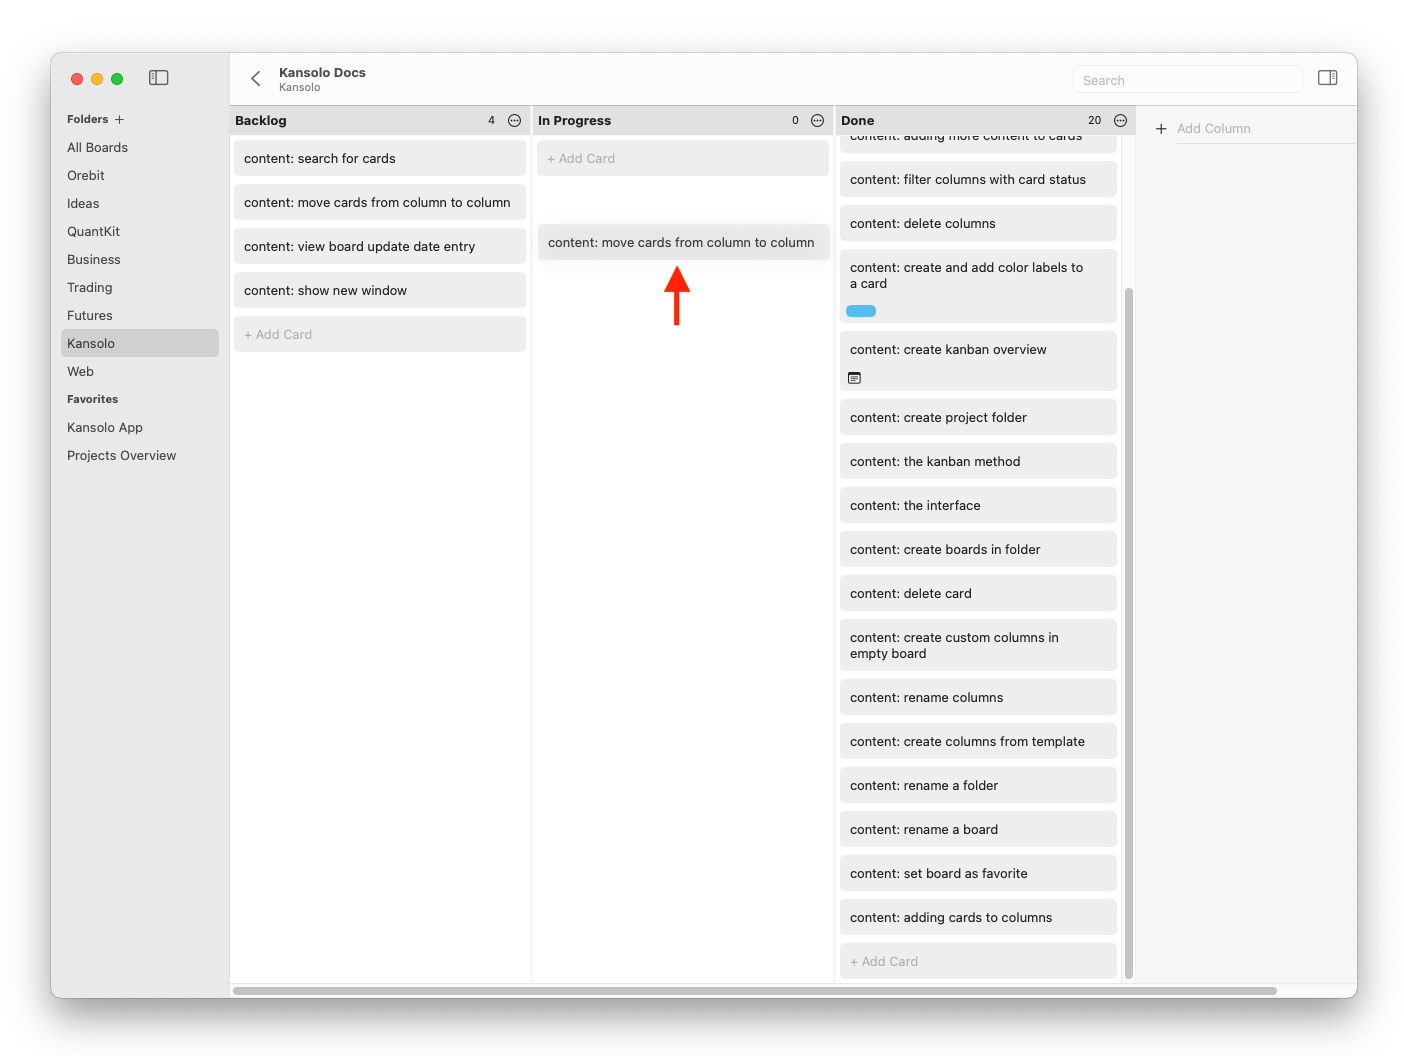The width and height of the screenshot is (1404, 1056).
Task: Add a new folder with plus icon
Action: pyautogui.click(x=120, y=119)
